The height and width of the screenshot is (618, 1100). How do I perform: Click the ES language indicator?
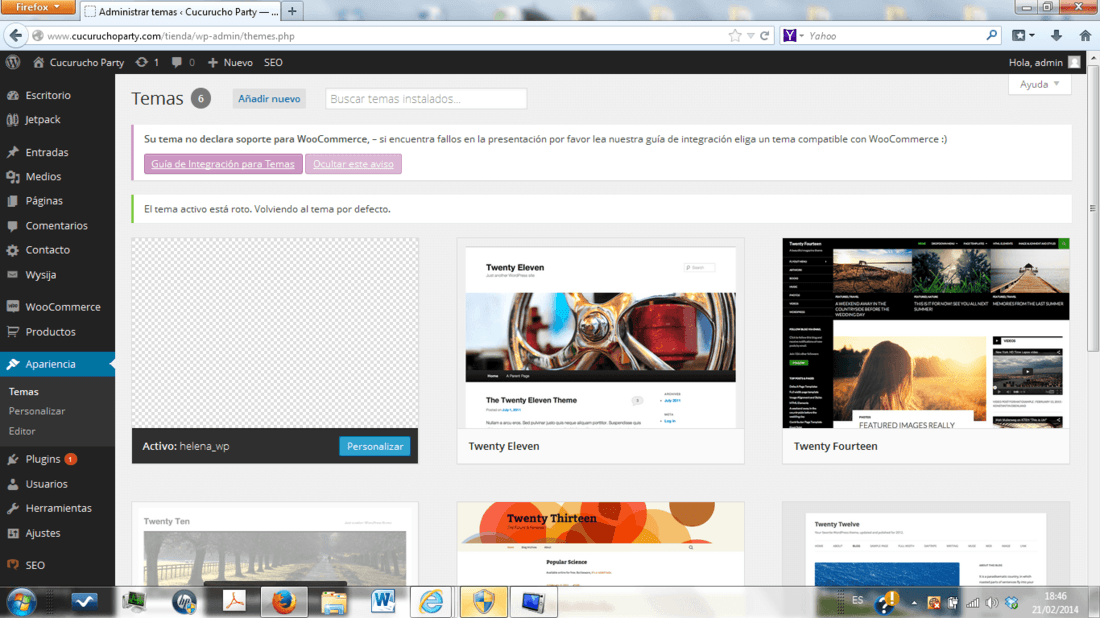pyautogui.click(x=857, y=600)
